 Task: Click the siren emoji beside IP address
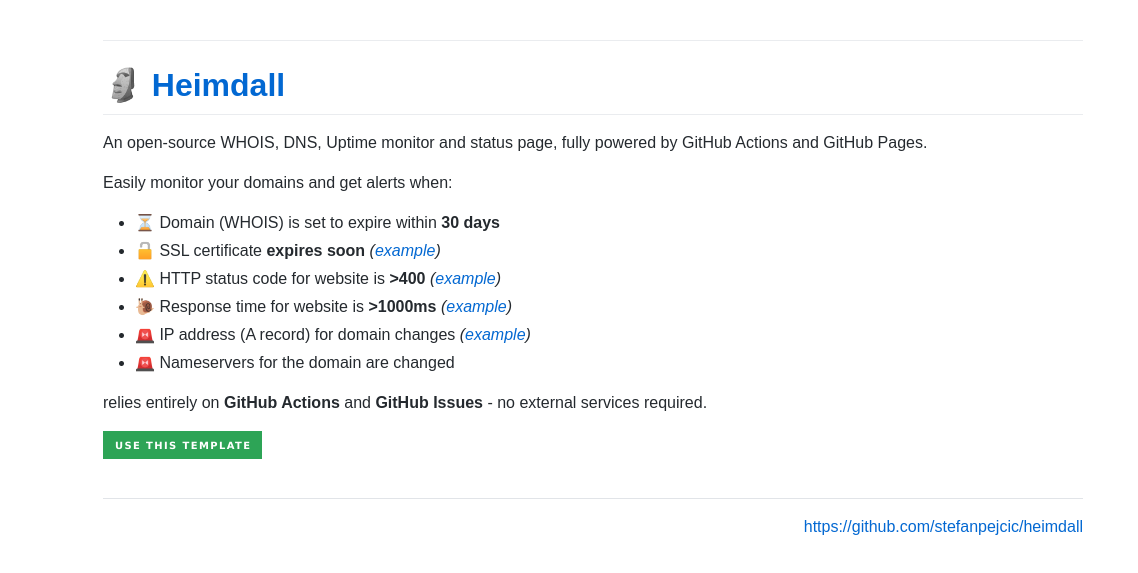pyautogui.click(x=145, y=335)
